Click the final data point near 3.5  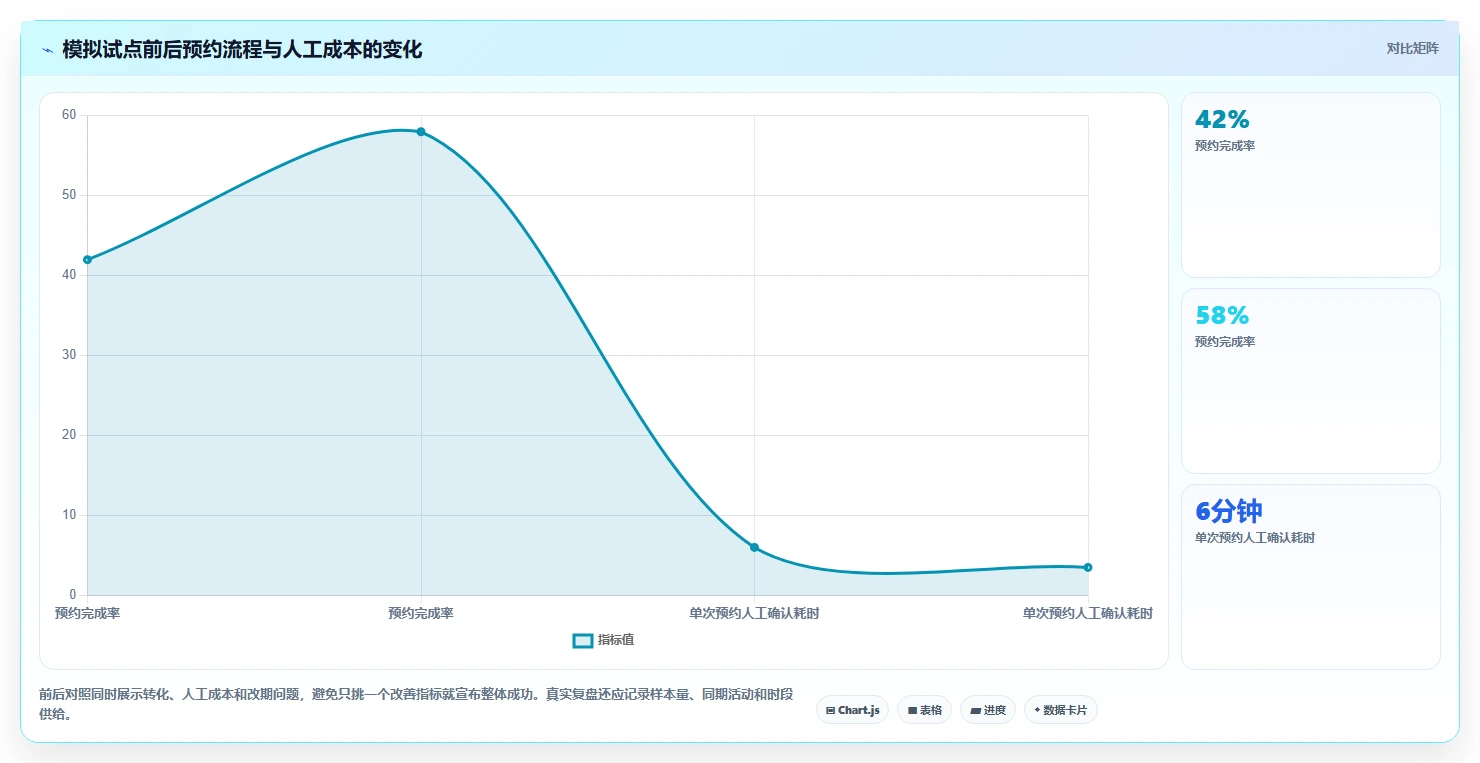(x=1088, y=567)
